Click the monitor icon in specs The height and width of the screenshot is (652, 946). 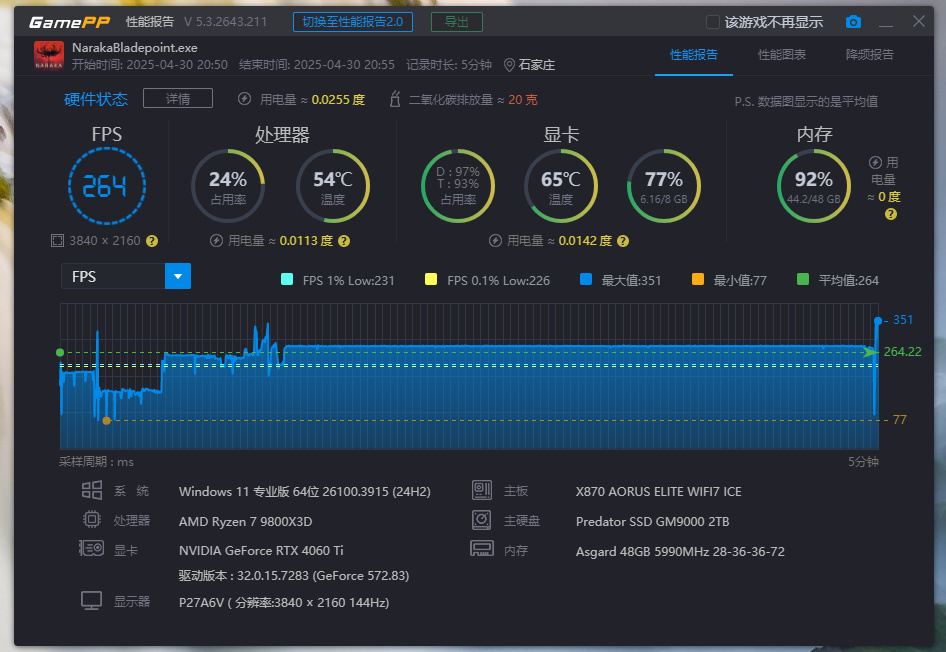coord(92,601)
